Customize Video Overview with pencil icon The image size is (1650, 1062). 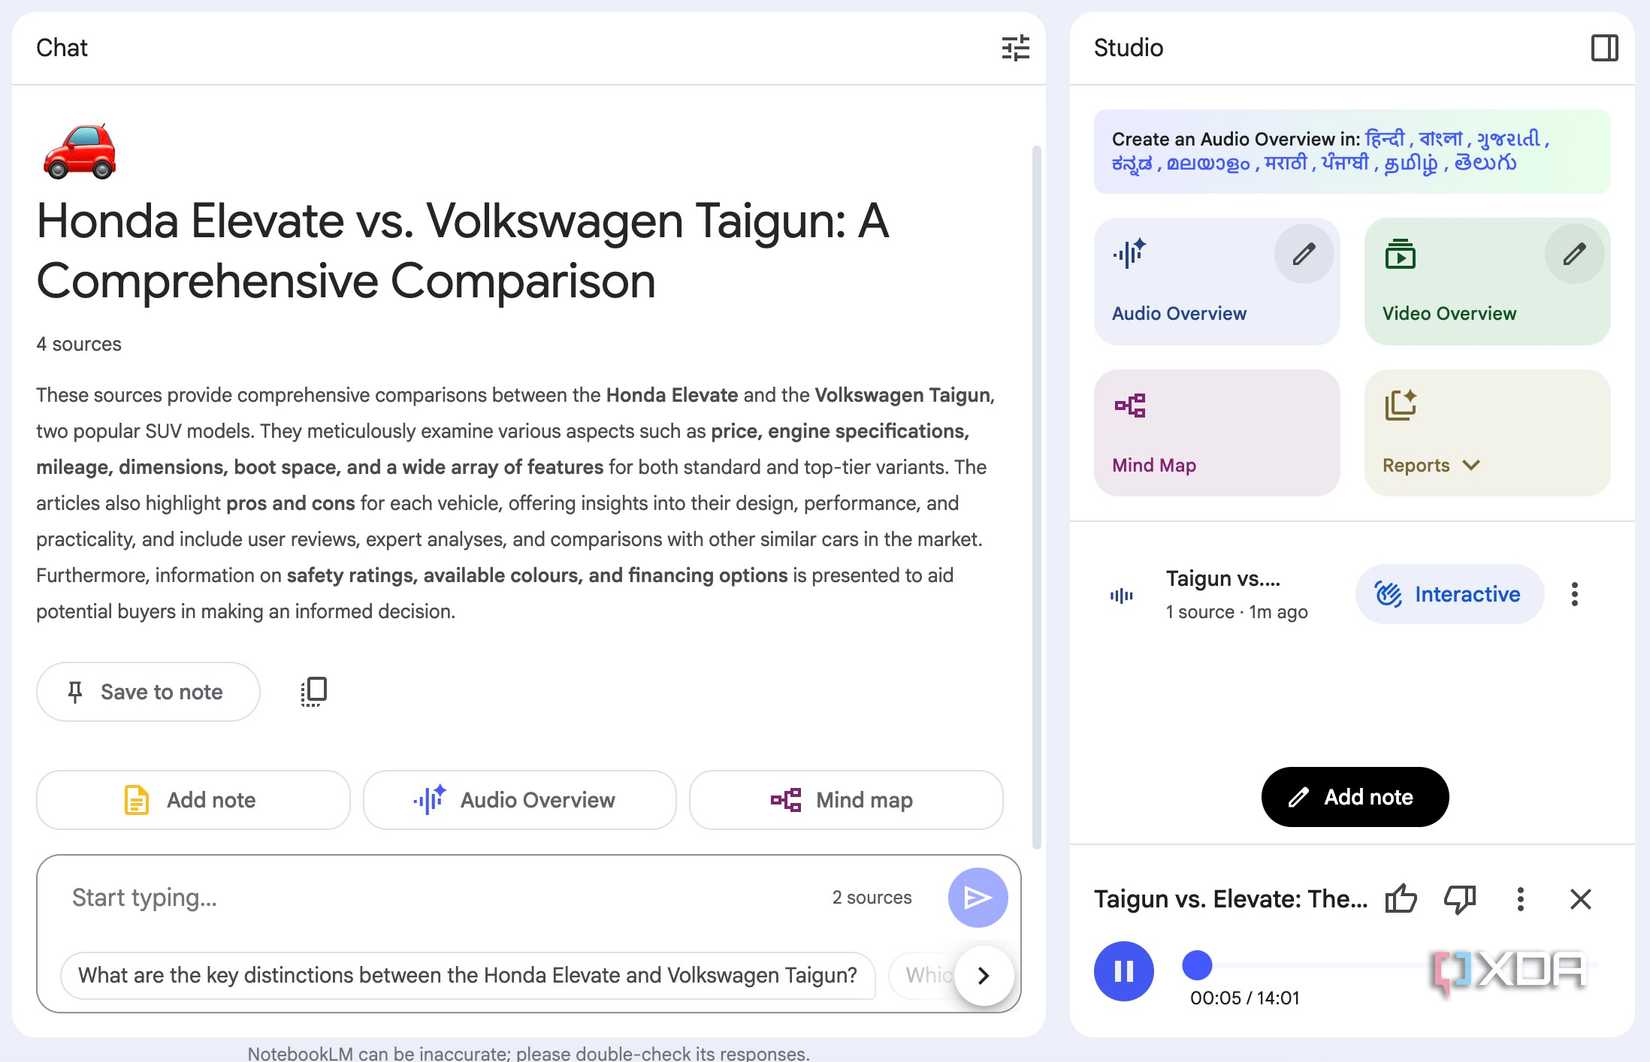[x=1573, y=255]
